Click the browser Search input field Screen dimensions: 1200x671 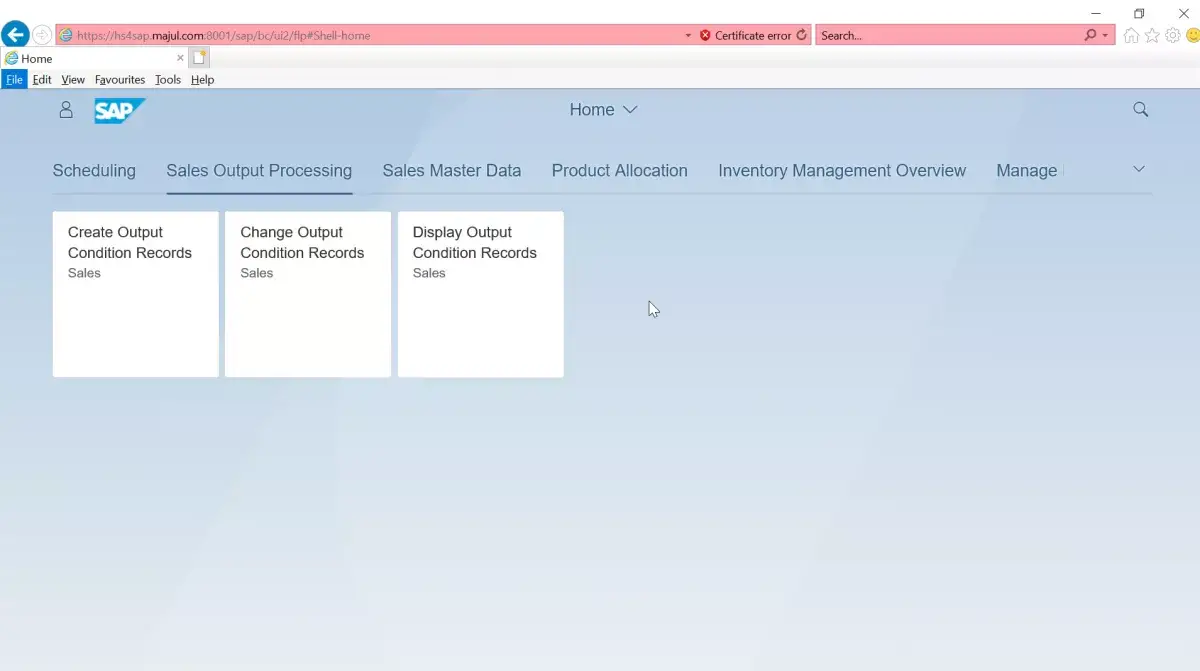click(x=949, y=35)
